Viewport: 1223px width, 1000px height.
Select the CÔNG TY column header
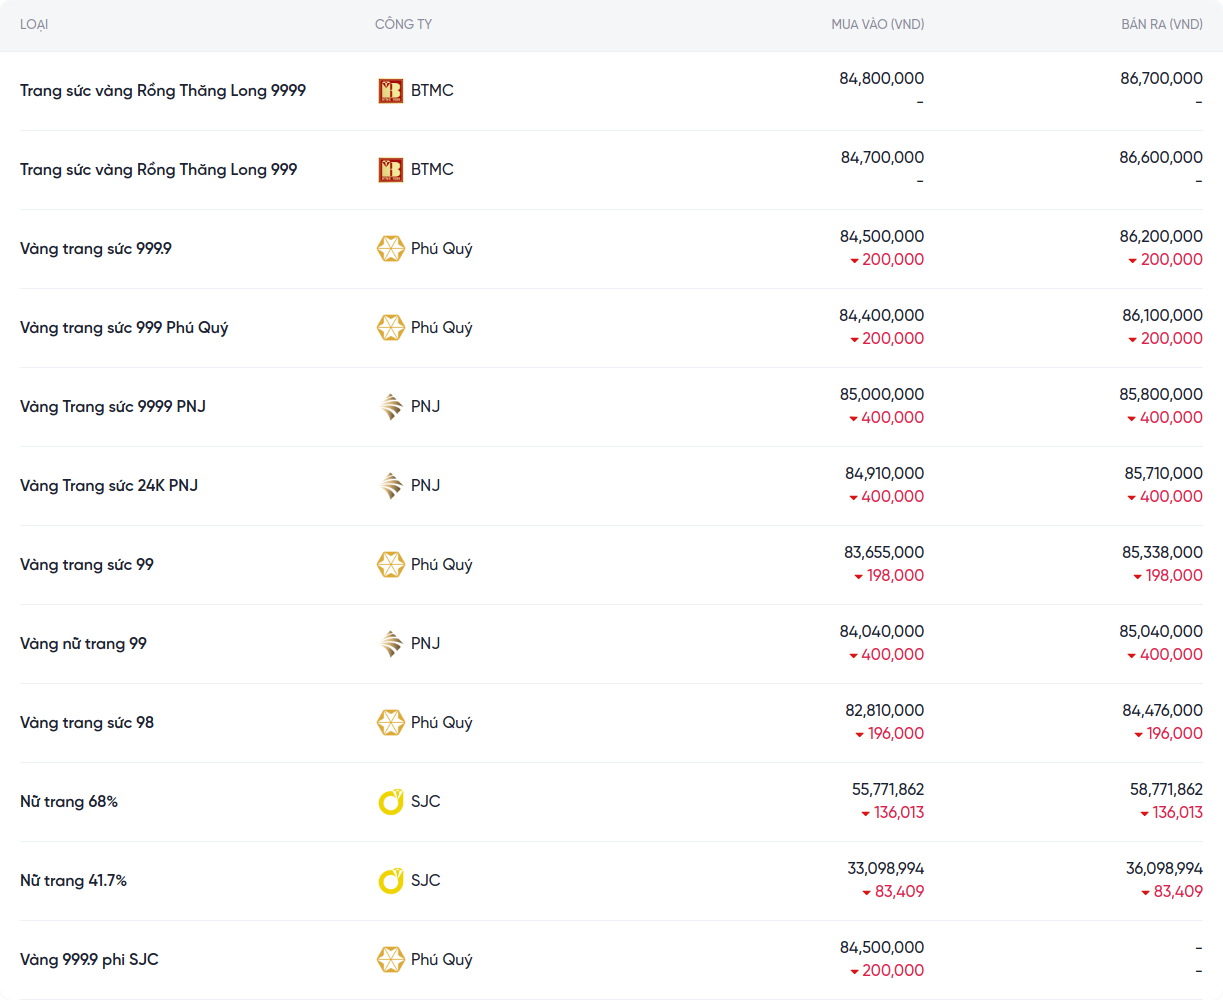point(403,24)
